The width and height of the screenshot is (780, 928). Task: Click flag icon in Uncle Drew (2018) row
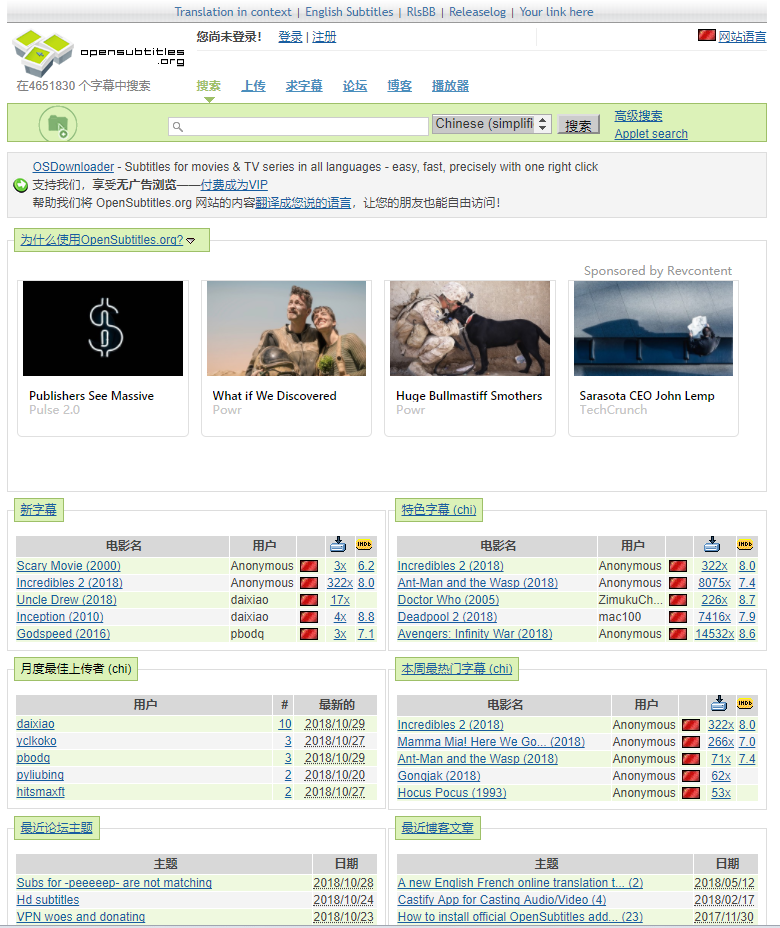point(309,600)
